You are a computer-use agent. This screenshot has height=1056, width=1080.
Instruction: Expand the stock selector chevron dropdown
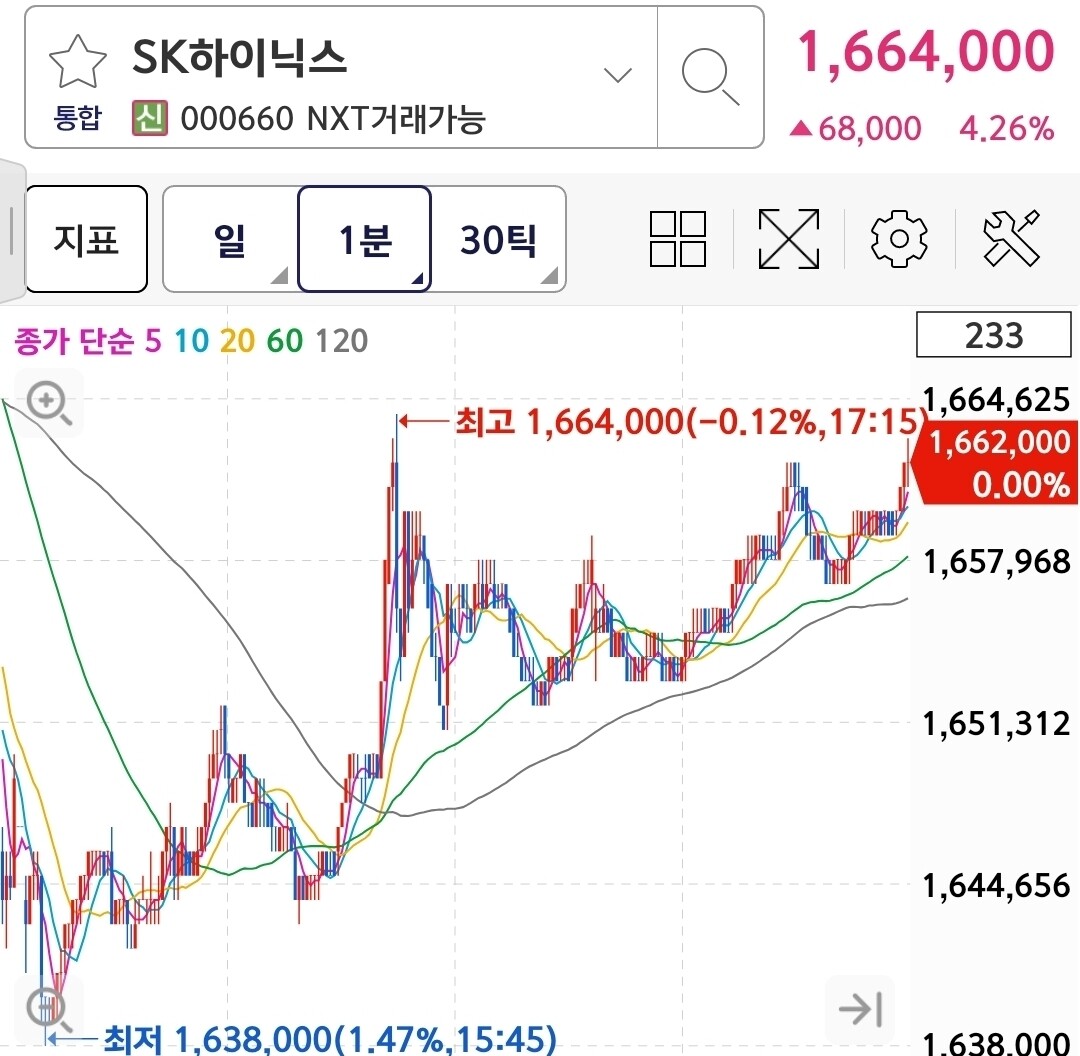[x=617, y=74]
